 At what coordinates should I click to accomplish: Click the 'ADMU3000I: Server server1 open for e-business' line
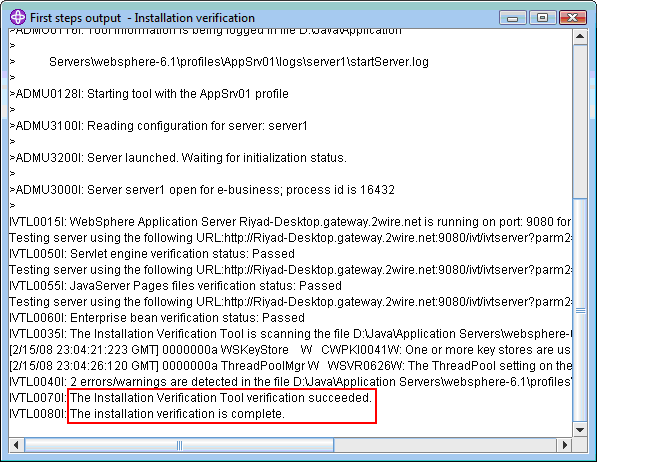pyautogui.click(x=202, y=190)
